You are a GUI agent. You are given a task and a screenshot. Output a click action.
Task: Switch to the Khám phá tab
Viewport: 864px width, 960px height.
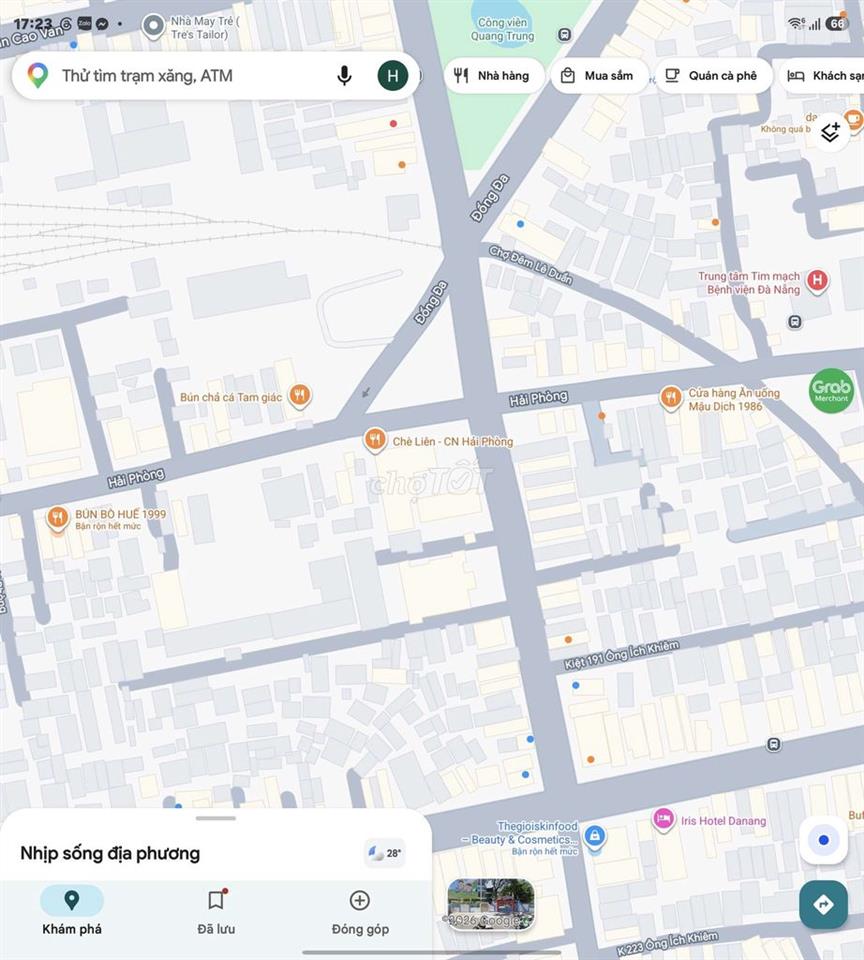point(72,910)
